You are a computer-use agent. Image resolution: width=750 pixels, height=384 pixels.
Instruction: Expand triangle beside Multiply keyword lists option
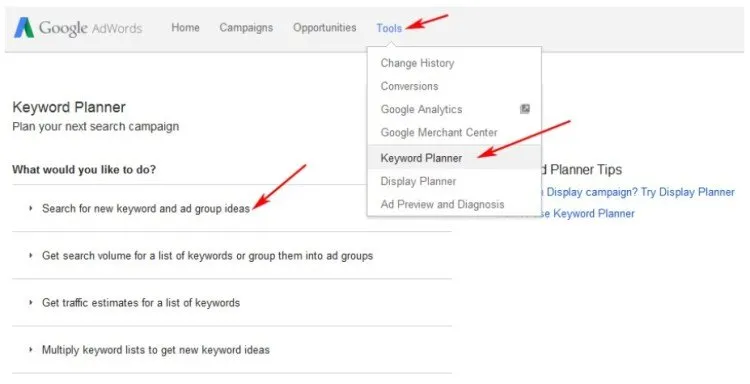click(x=31, y=350)
